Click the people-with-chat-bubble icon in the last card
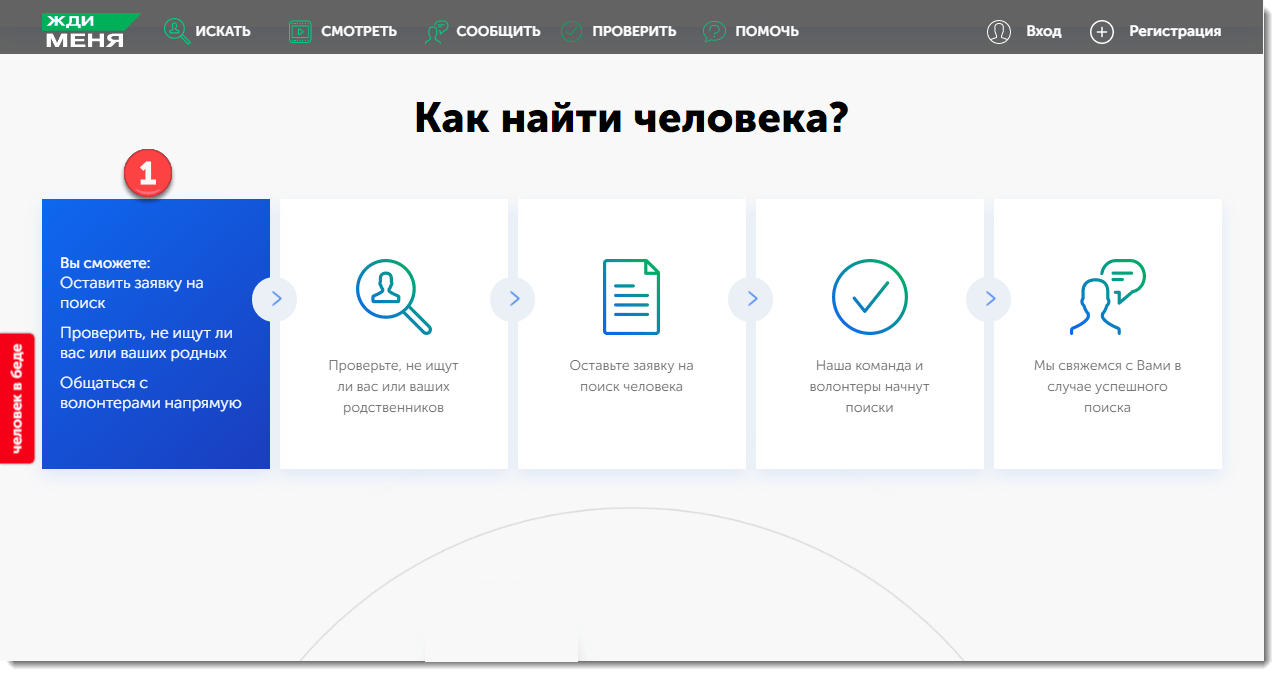 pyautogui.click(x=1107, y=297)
